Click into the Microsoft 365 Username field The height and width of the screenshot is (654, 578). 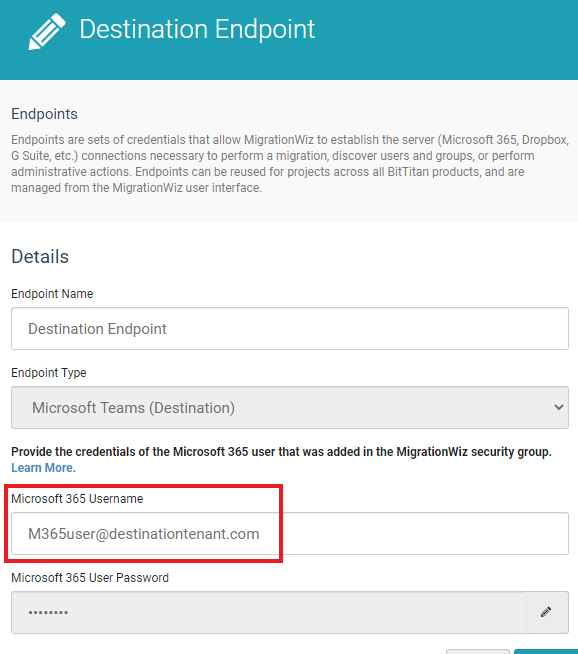pos(290,533)
